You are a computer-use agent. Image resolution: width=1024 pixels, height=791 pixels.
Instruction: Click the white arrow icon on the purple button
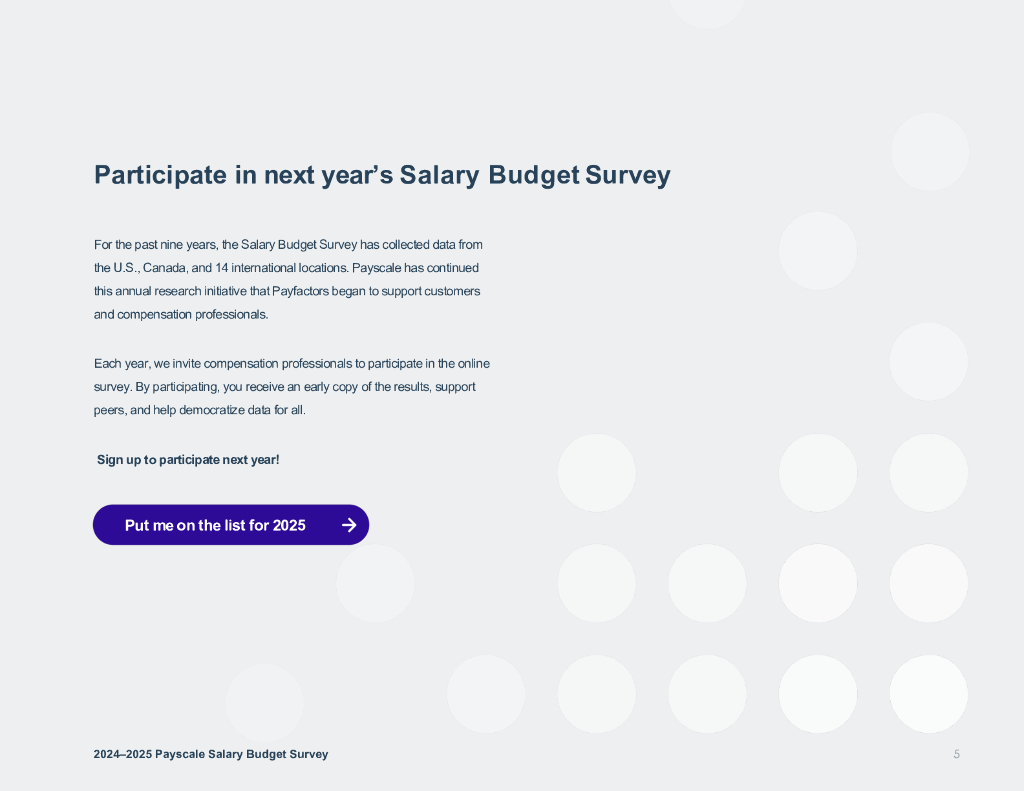coord(349,525)
